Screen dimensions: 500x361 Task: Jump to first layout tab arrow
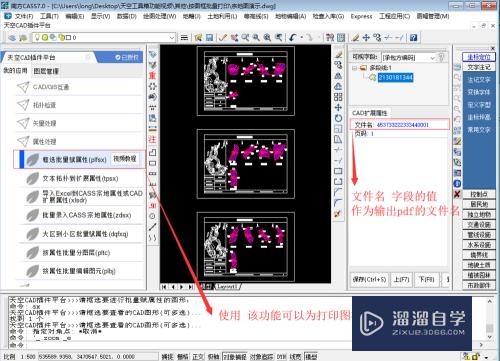click(164, 287)
